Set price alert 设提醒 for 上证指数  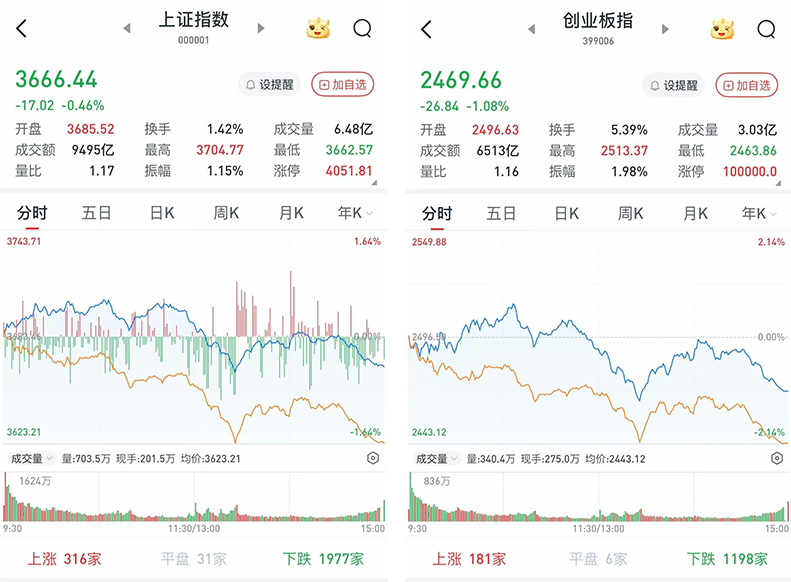click(x=268, y=85)
